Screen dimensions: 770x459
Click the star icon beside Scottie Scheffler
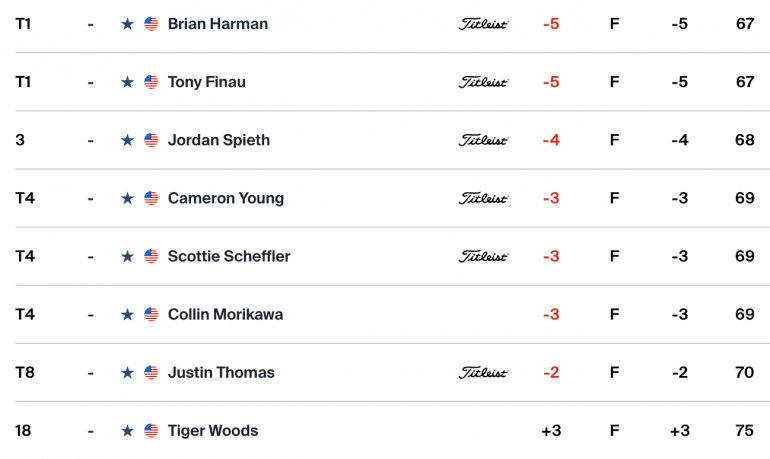(127, 256)
